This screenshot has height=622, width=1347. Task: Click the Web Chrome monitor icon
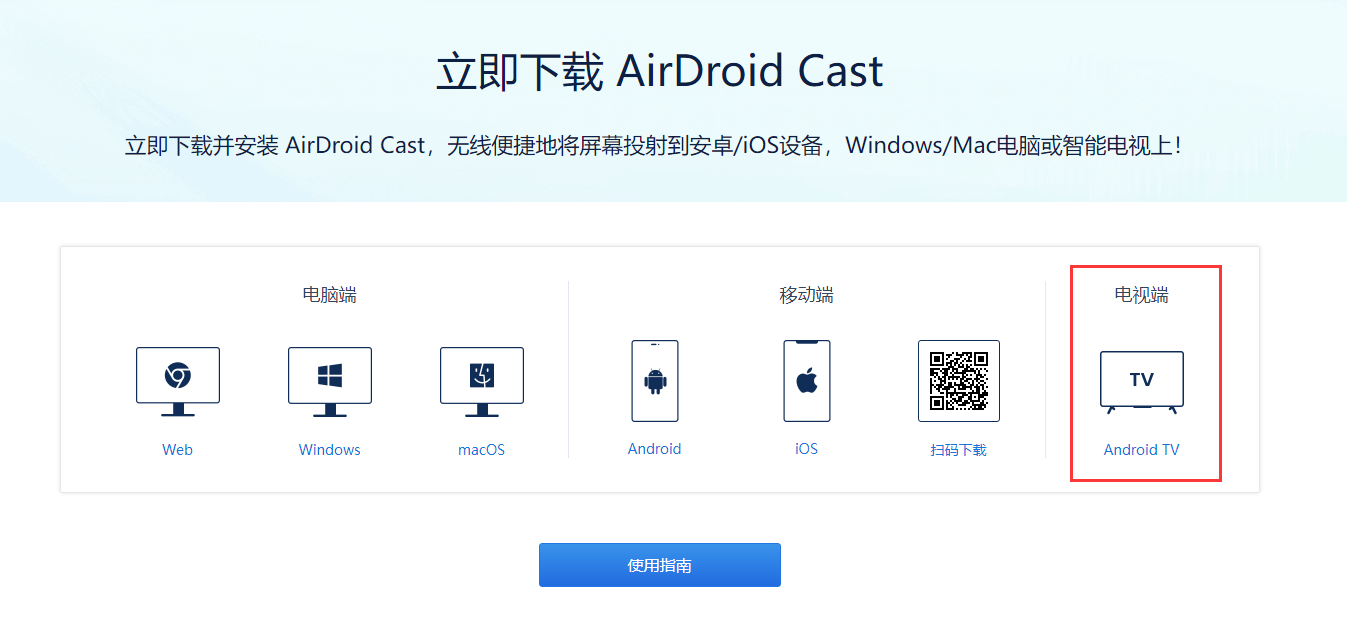(178, 382)
